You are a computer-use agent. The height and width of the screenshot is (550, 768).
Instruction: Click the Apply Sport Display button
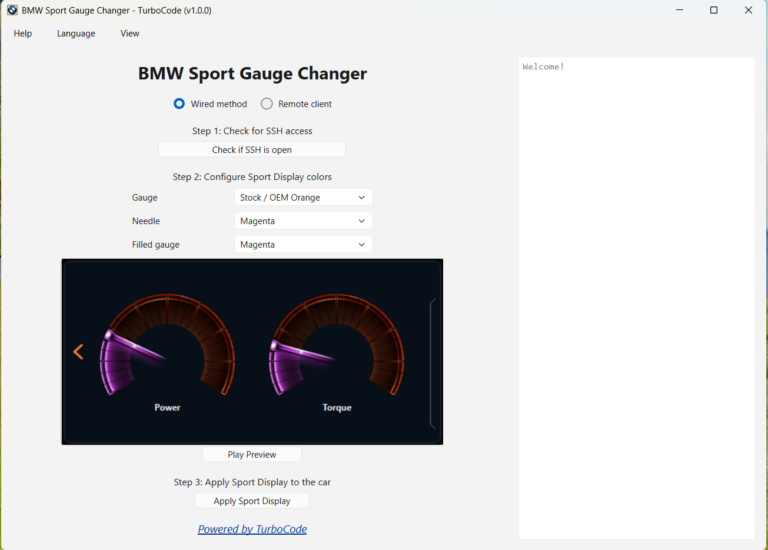252,501
